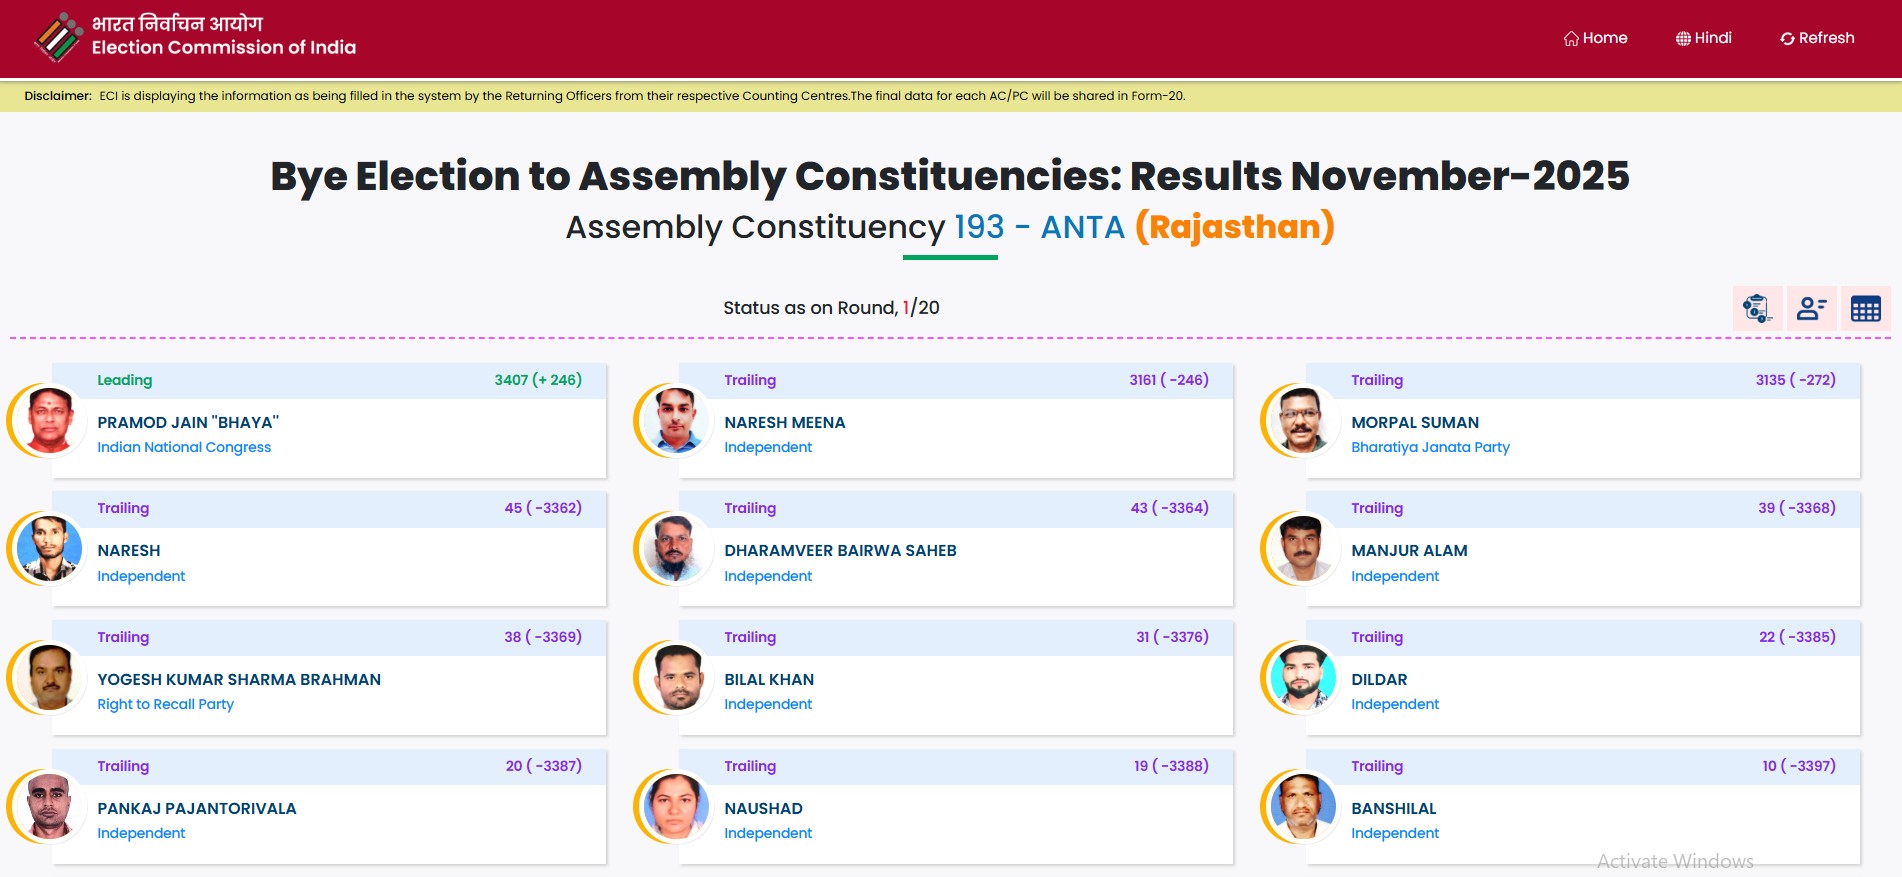Viewport: 1902px width, 877px height.
Task: Select the Dharamveer Bairwa Saheb candidate name
Action: coord(840,551)
